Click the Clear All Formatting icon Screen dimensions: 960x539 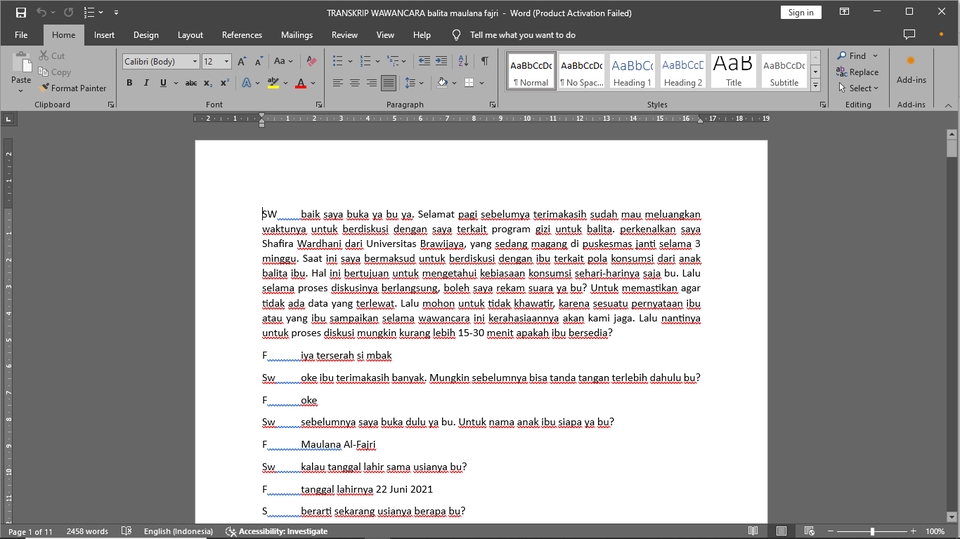click(311, 61)
